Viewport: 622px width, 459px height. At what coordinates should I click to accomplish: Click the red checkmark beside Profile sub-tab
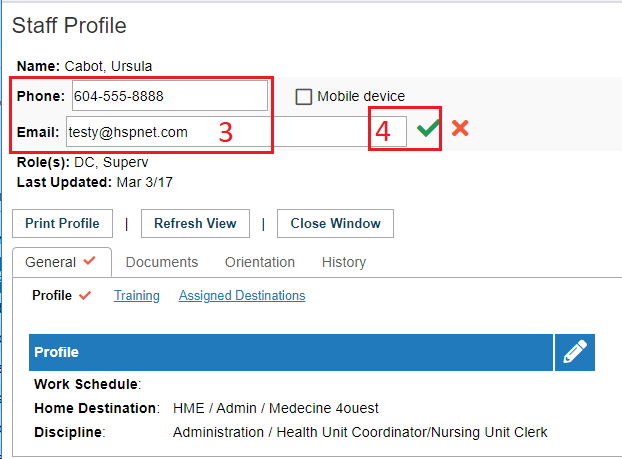(85, 296)
